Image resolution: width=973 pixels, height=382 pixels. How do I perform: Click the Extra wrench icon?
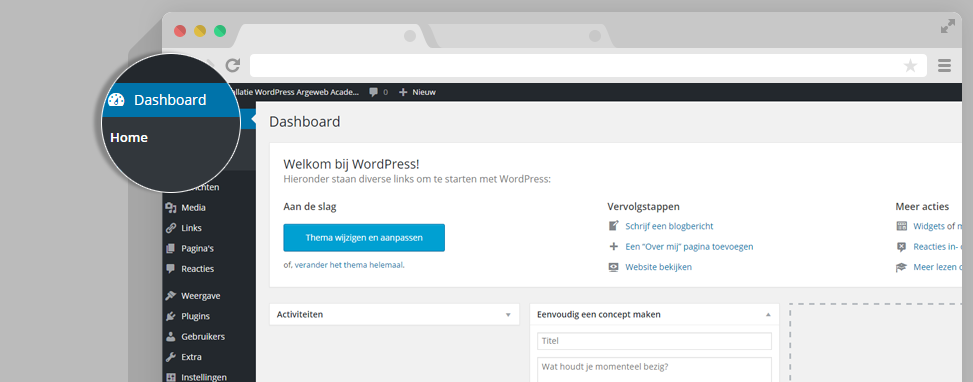coord(171,357)
